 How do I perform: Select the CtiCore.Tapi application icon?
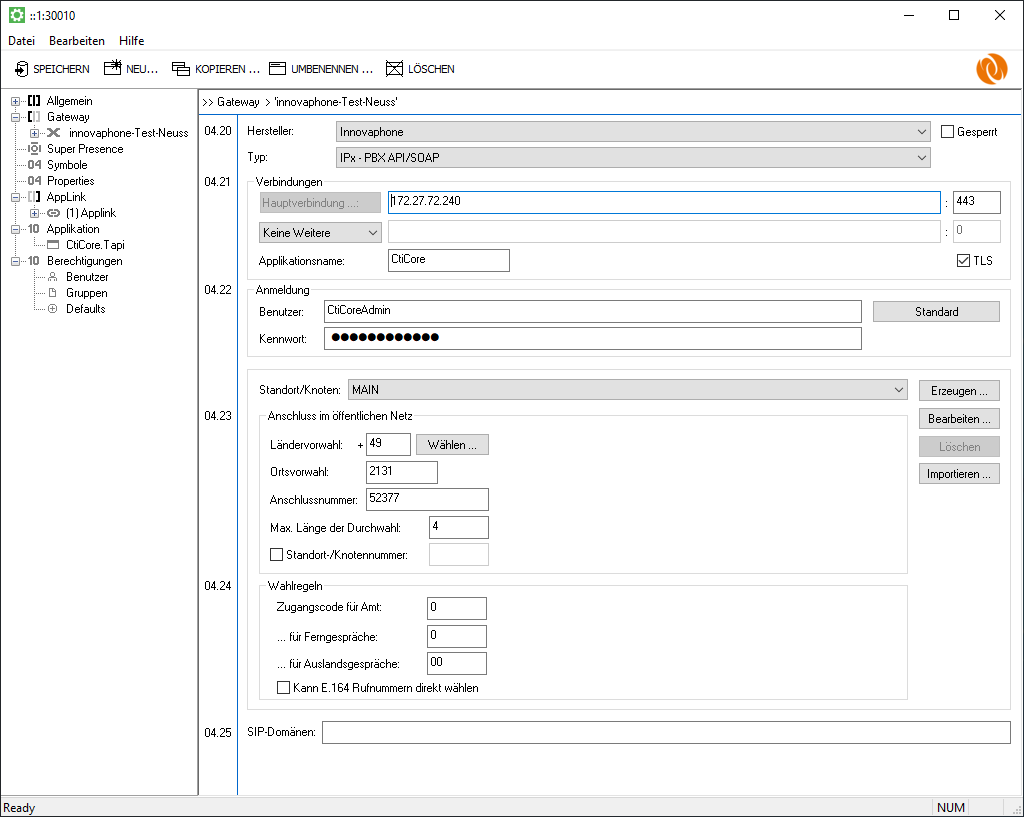point(54,245)
